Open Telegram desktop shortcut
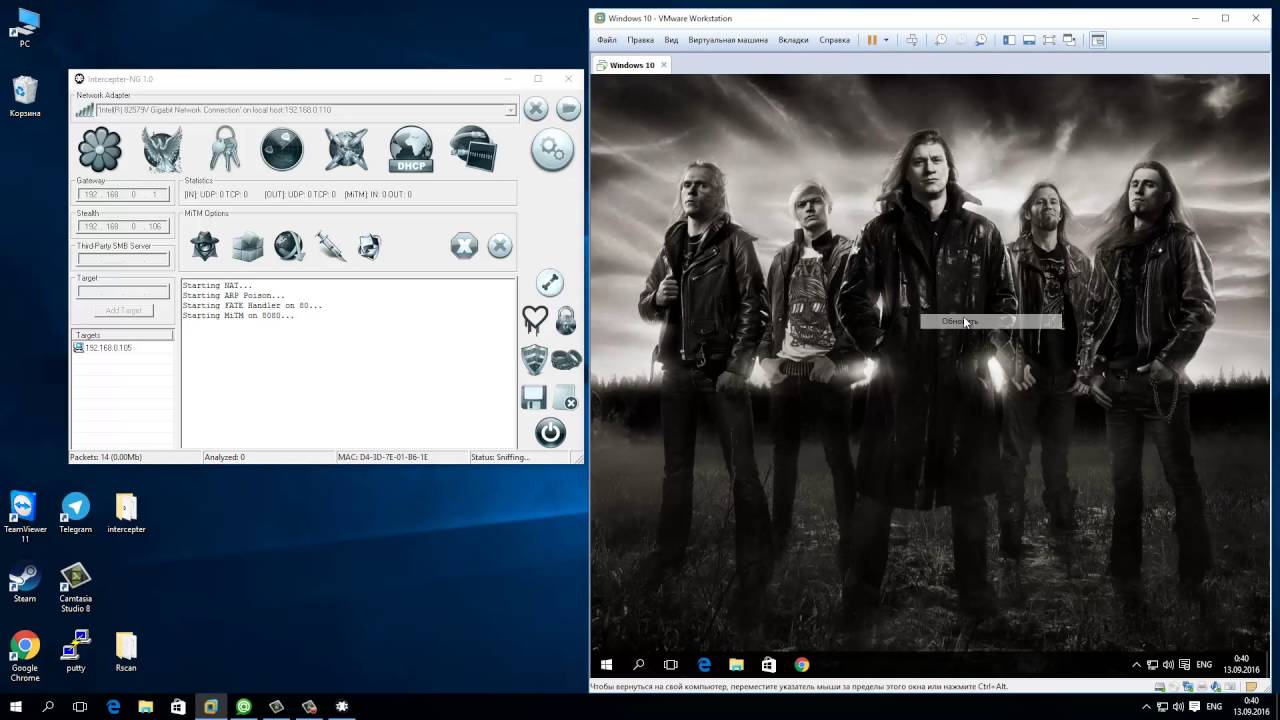 coord(75,512)
